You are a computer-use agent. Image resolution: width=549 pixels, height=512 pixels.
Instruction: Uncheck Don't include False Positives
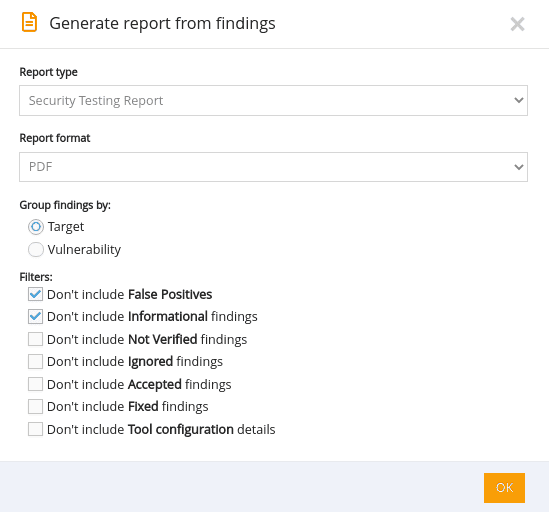click(x=35, y=294)
